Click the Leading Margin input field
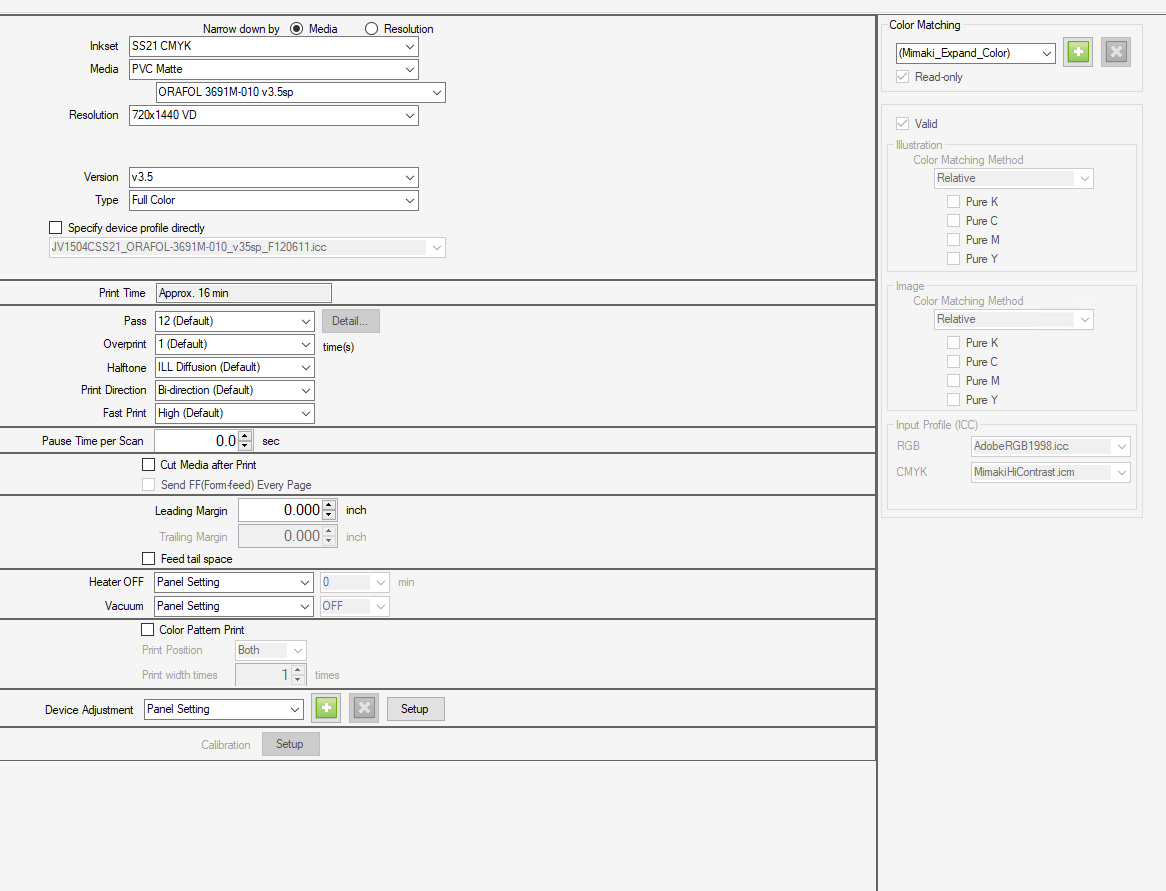The image size is (1166, 891). click(x=280, y=510)
